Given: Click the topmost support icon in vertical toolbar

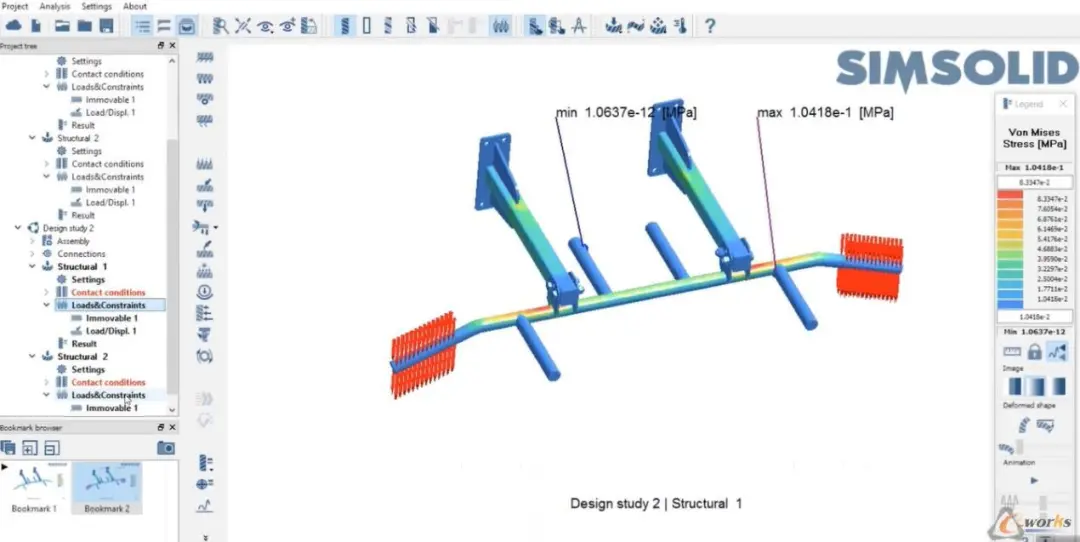Looking at the screenshot, I should (204, 57).
